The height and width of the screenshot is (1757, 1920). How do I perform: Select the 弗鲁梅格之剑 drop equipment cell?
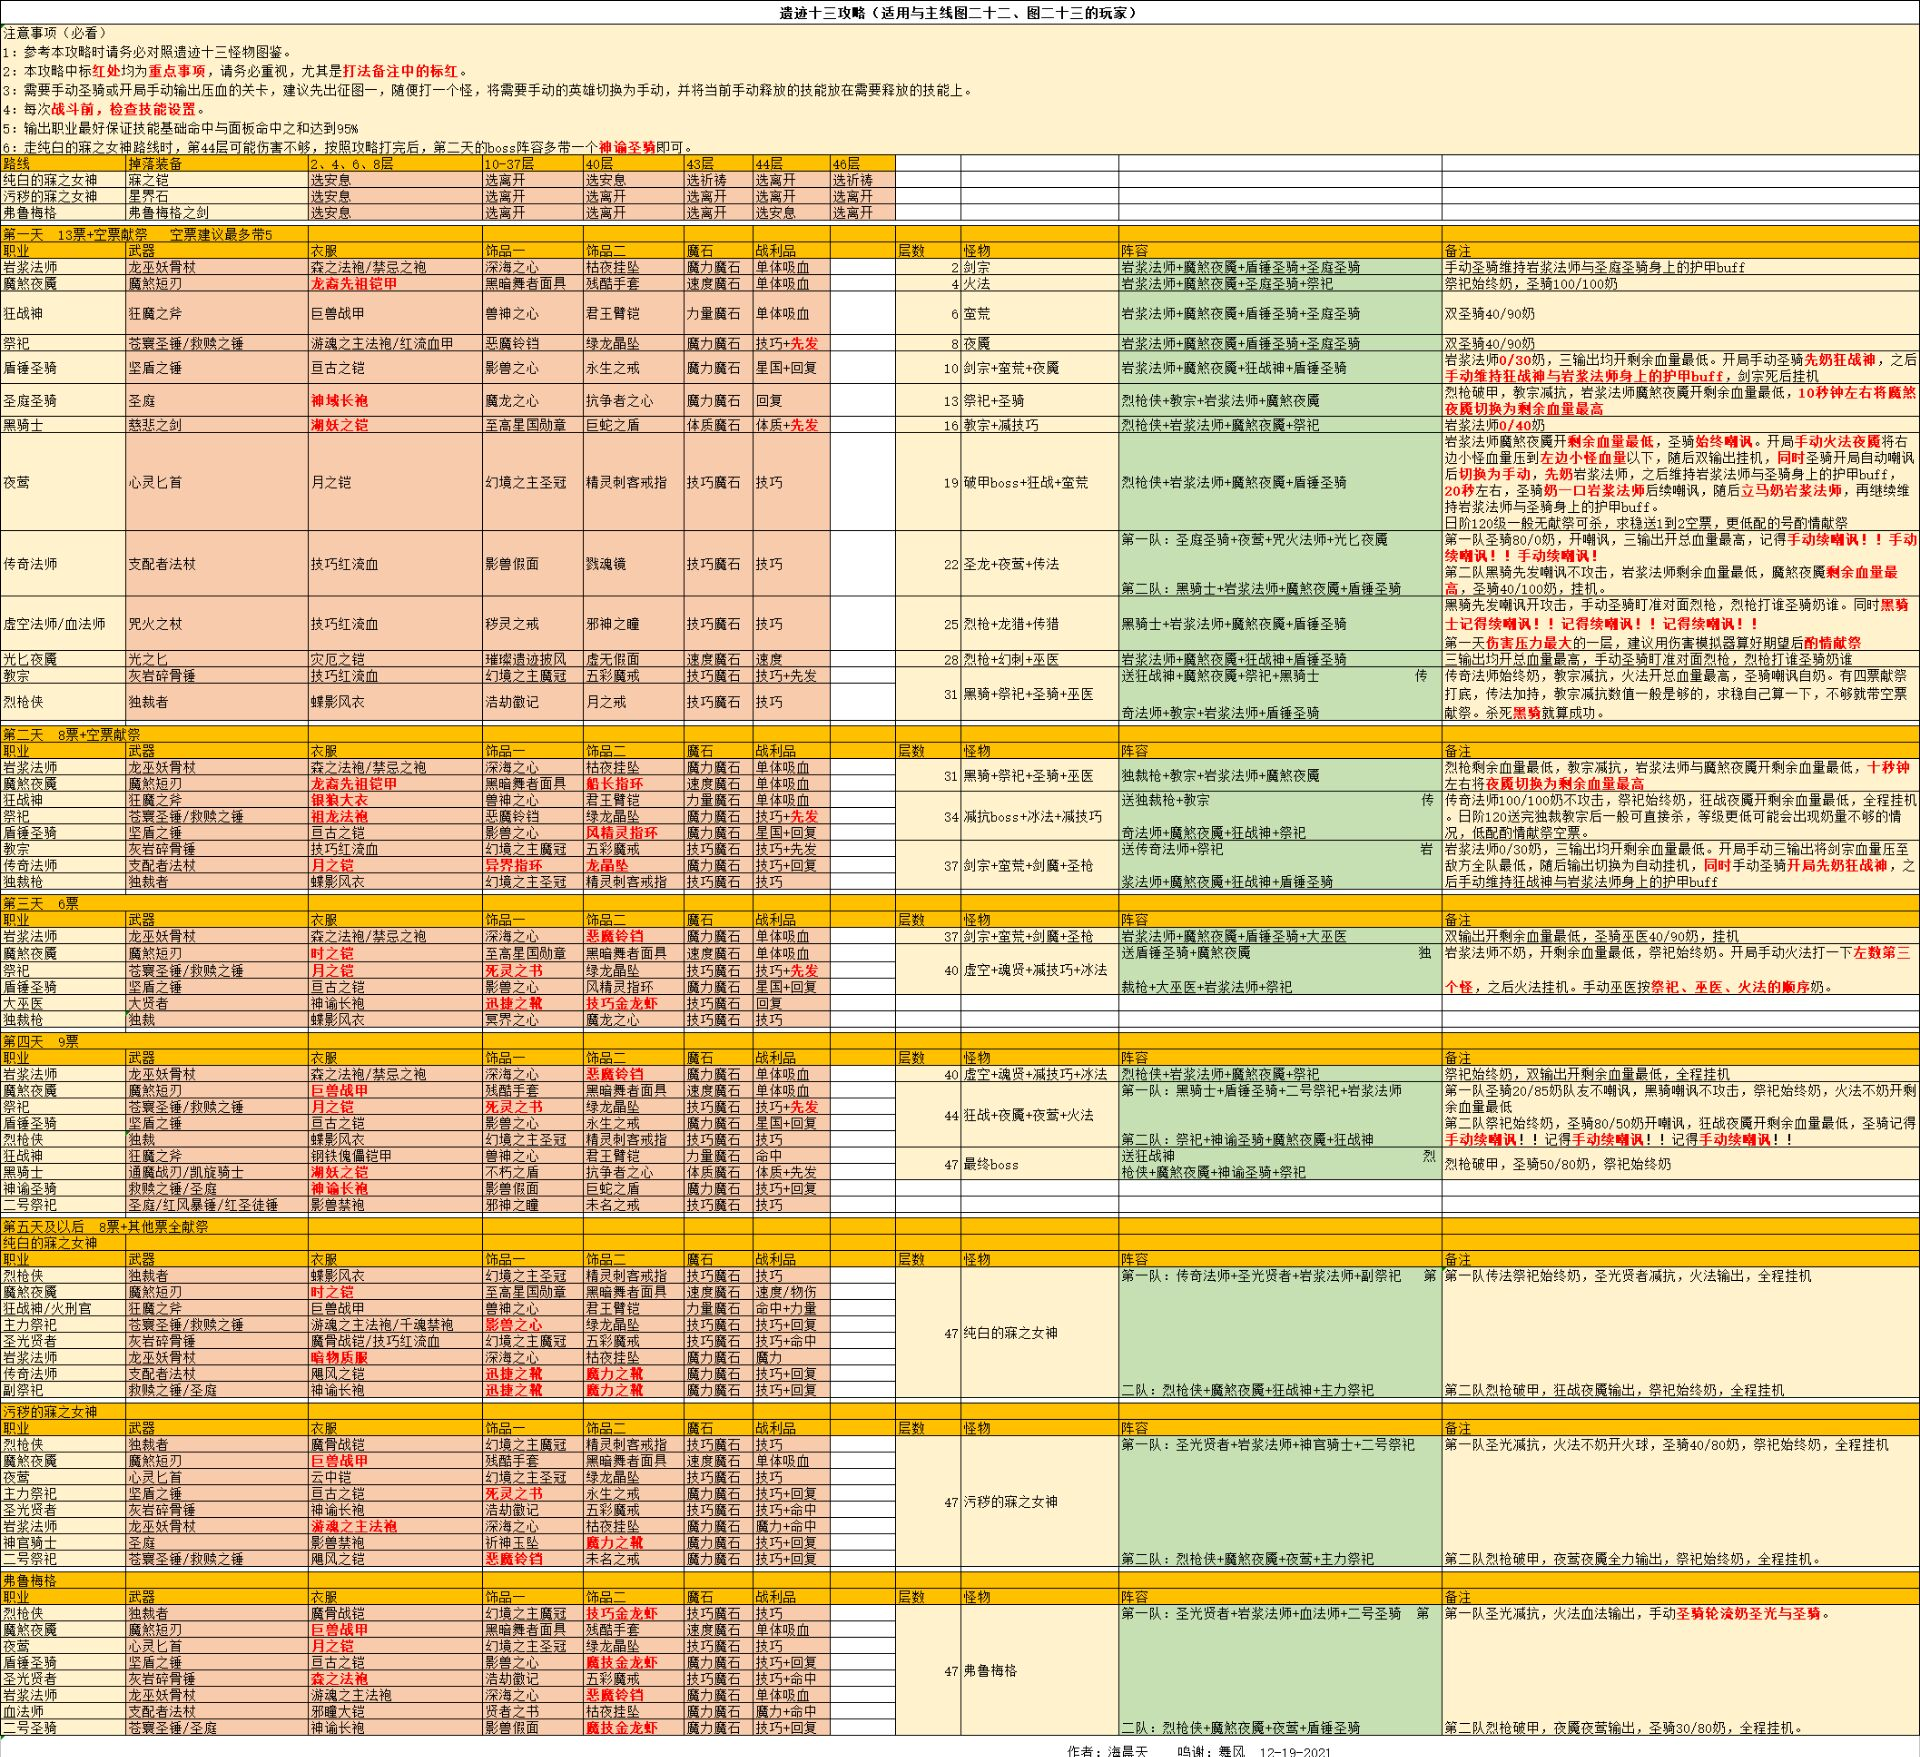coord(169,213)
